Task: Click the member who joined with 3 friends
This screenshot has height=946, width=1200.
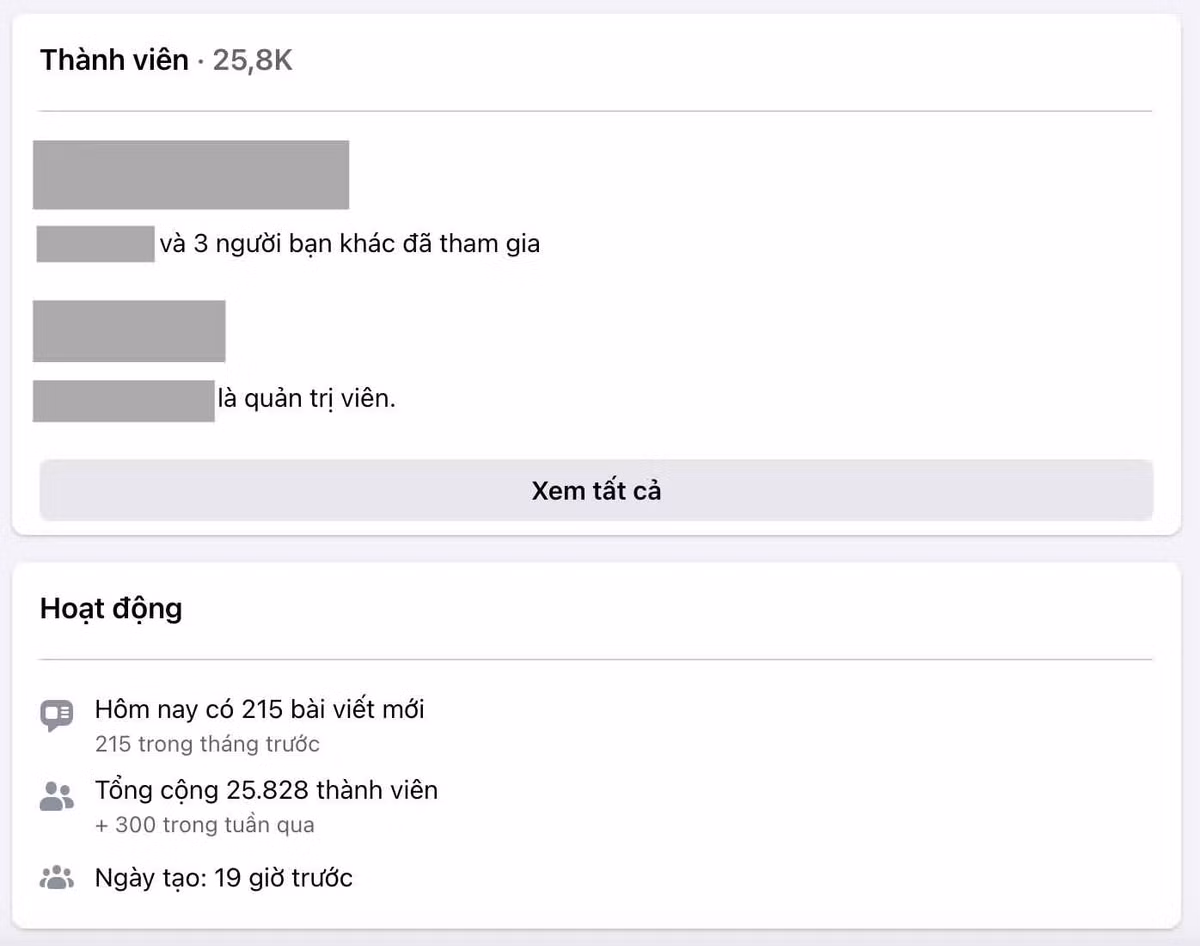Action: tap(95, 242)
